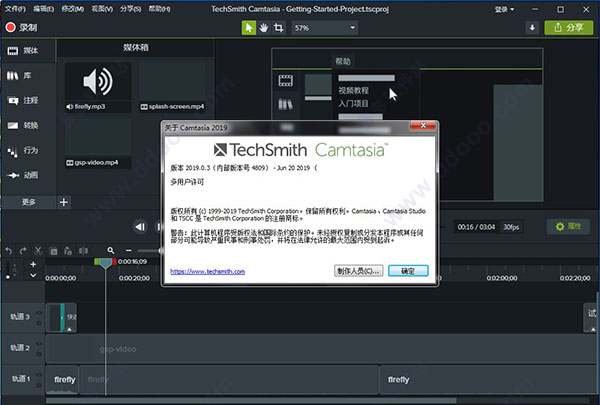Click the download arrow icon beside Share
This screenshot has height=405, width=600.
tap(532, 28)
